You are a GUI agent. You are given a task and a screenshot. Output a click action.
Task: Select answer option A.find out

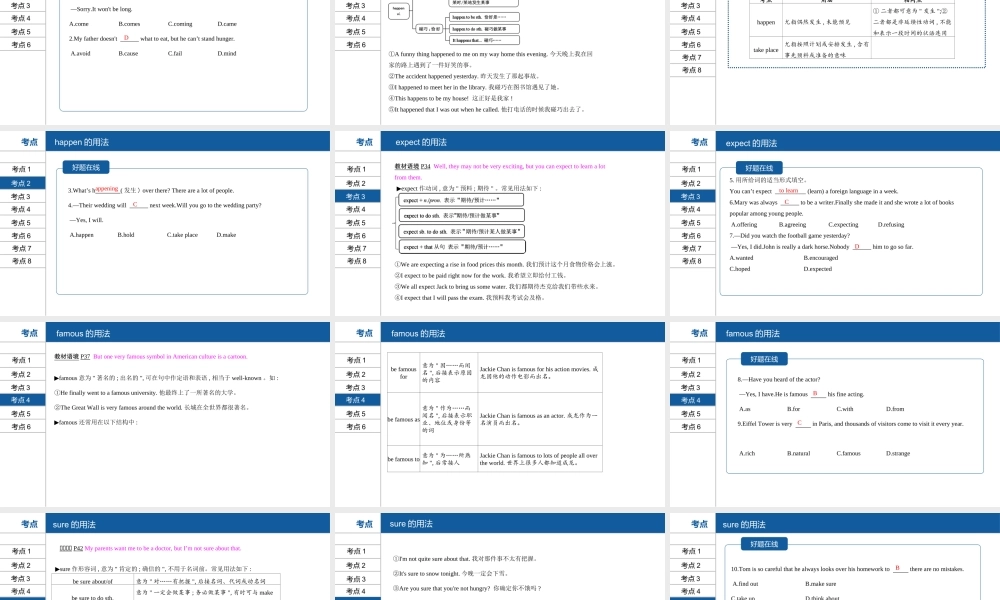point(745,583)
